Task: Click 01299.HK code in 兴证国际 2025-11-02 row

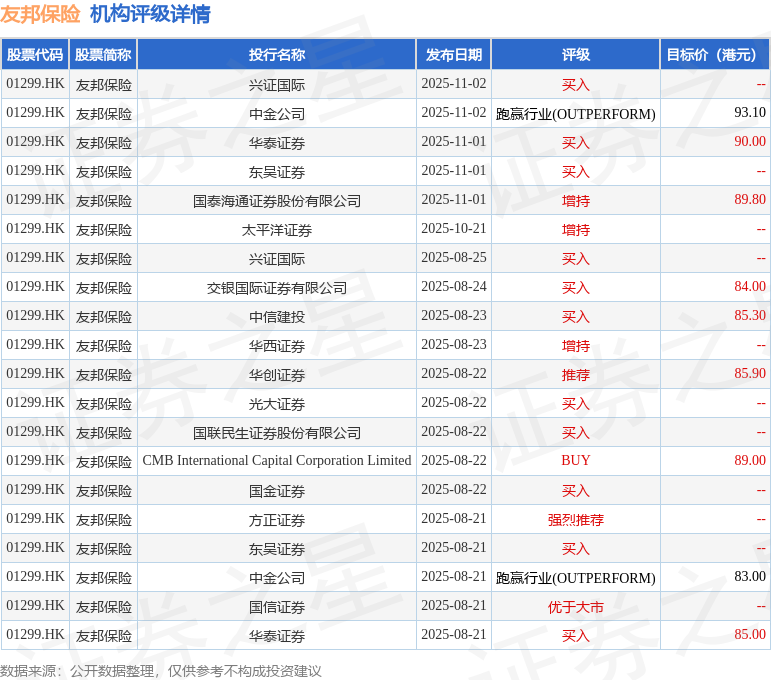Action: 35,84
